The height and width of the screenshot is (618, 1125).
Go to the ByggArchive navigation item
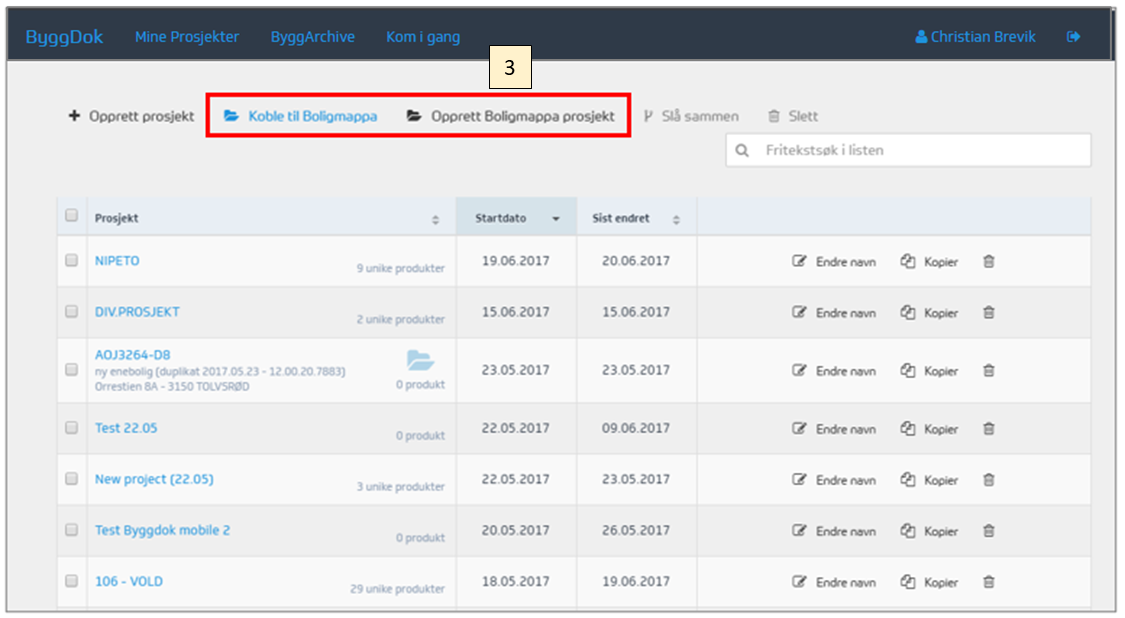tap(312, 37)
